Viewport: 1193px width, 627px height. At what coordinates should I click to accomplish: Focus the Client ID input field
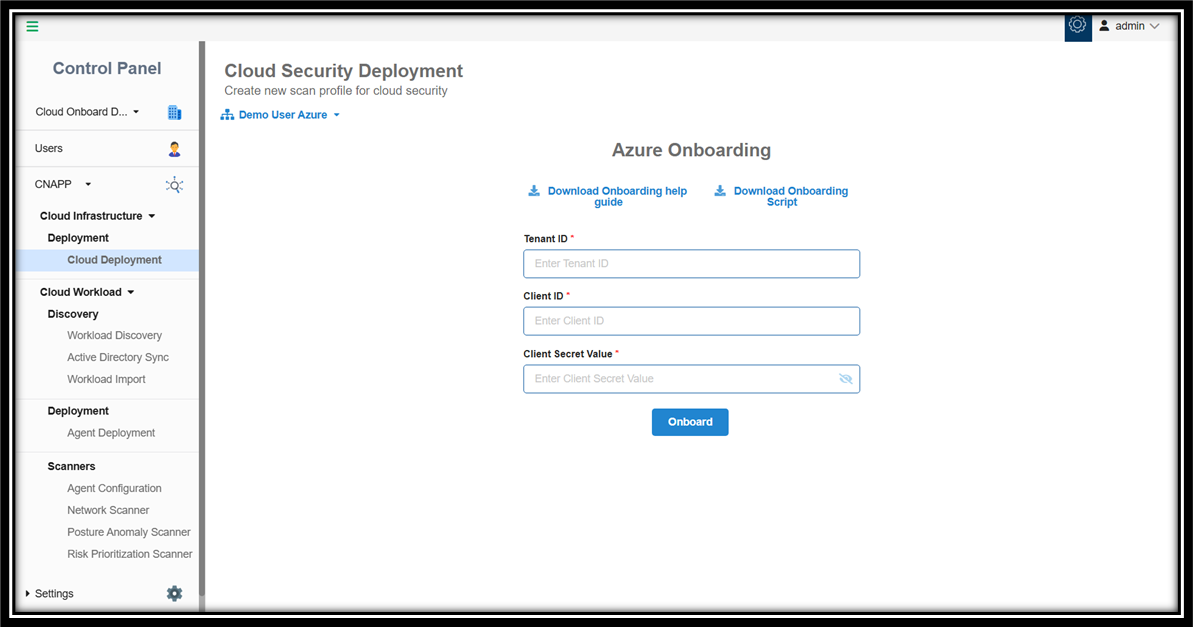pos(692,321)
